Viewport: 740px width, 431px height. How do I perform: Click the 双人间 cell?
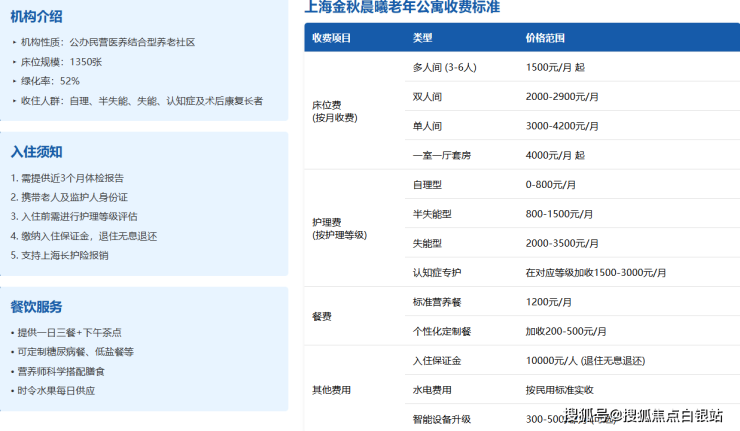click(x=427, y=97)
